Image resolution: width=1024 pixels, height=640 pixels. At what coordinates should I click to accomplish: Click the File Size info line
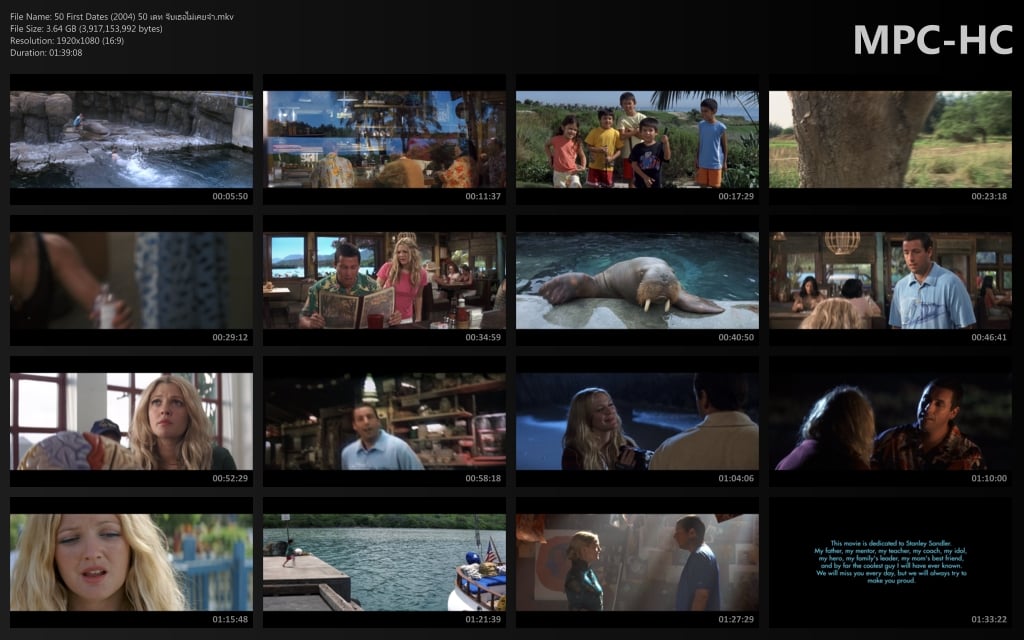[86, 29]
